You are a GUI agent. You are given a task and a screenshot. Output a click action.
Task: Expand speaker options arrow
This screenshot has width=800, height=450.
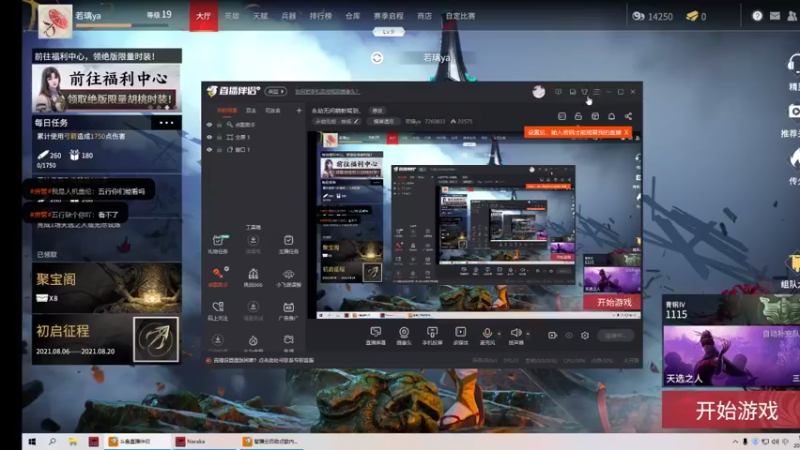pyautogui.click(x=528, y=334)
